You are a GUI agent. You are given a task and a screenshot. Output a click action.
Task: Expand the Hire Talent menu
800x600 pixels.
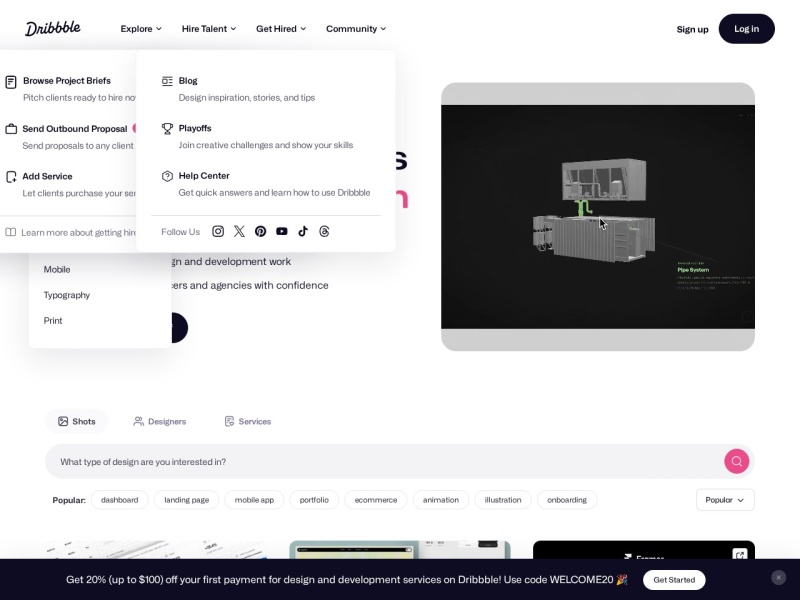tap(209, 29)
